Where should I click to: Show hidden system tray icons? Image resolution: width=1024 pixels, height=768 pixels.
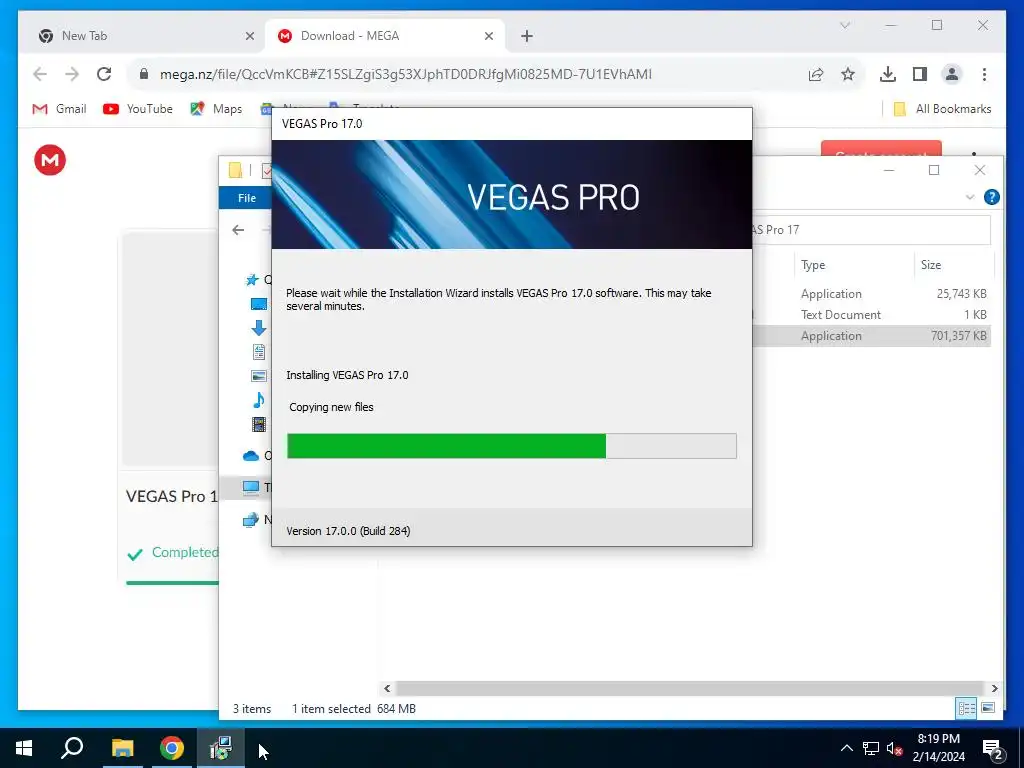coord(846,748)
